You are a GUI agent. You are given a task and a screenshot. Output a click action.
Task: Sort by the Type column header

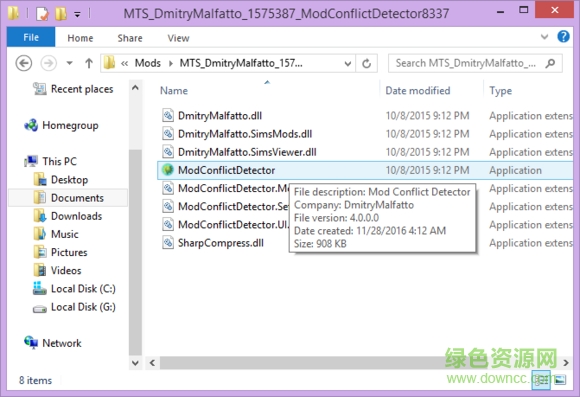pos(500,91)
